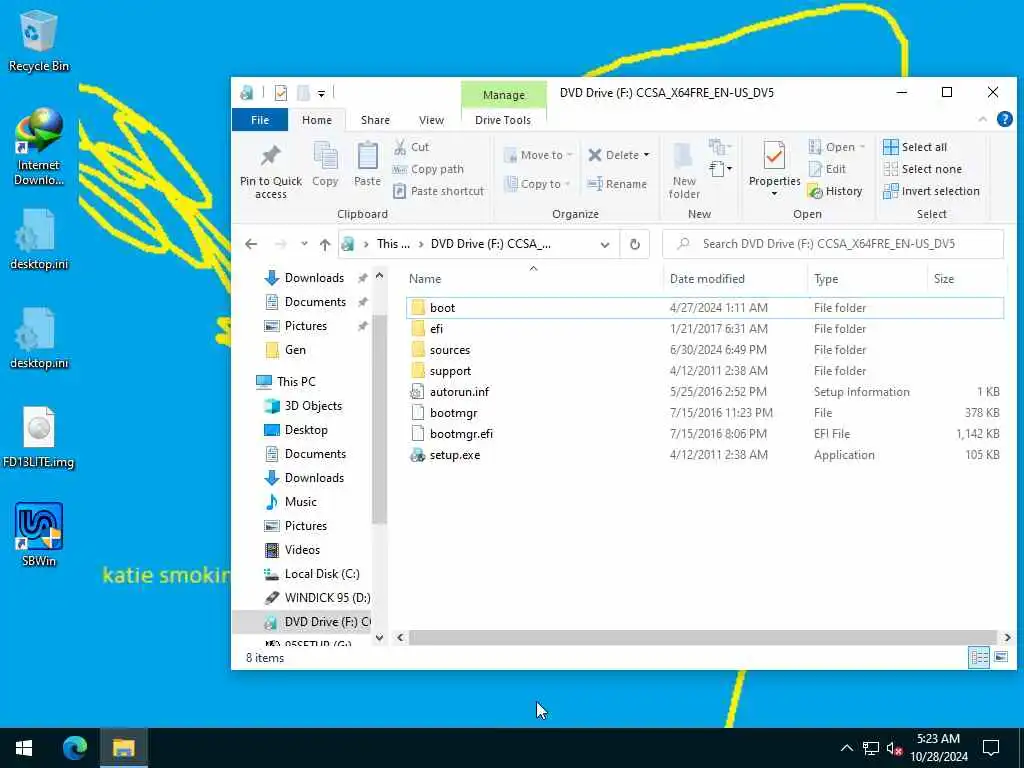Screen dimensions: 1024x768
Task: Open the Copy to dropdown
Action: (x=538, y=184)
